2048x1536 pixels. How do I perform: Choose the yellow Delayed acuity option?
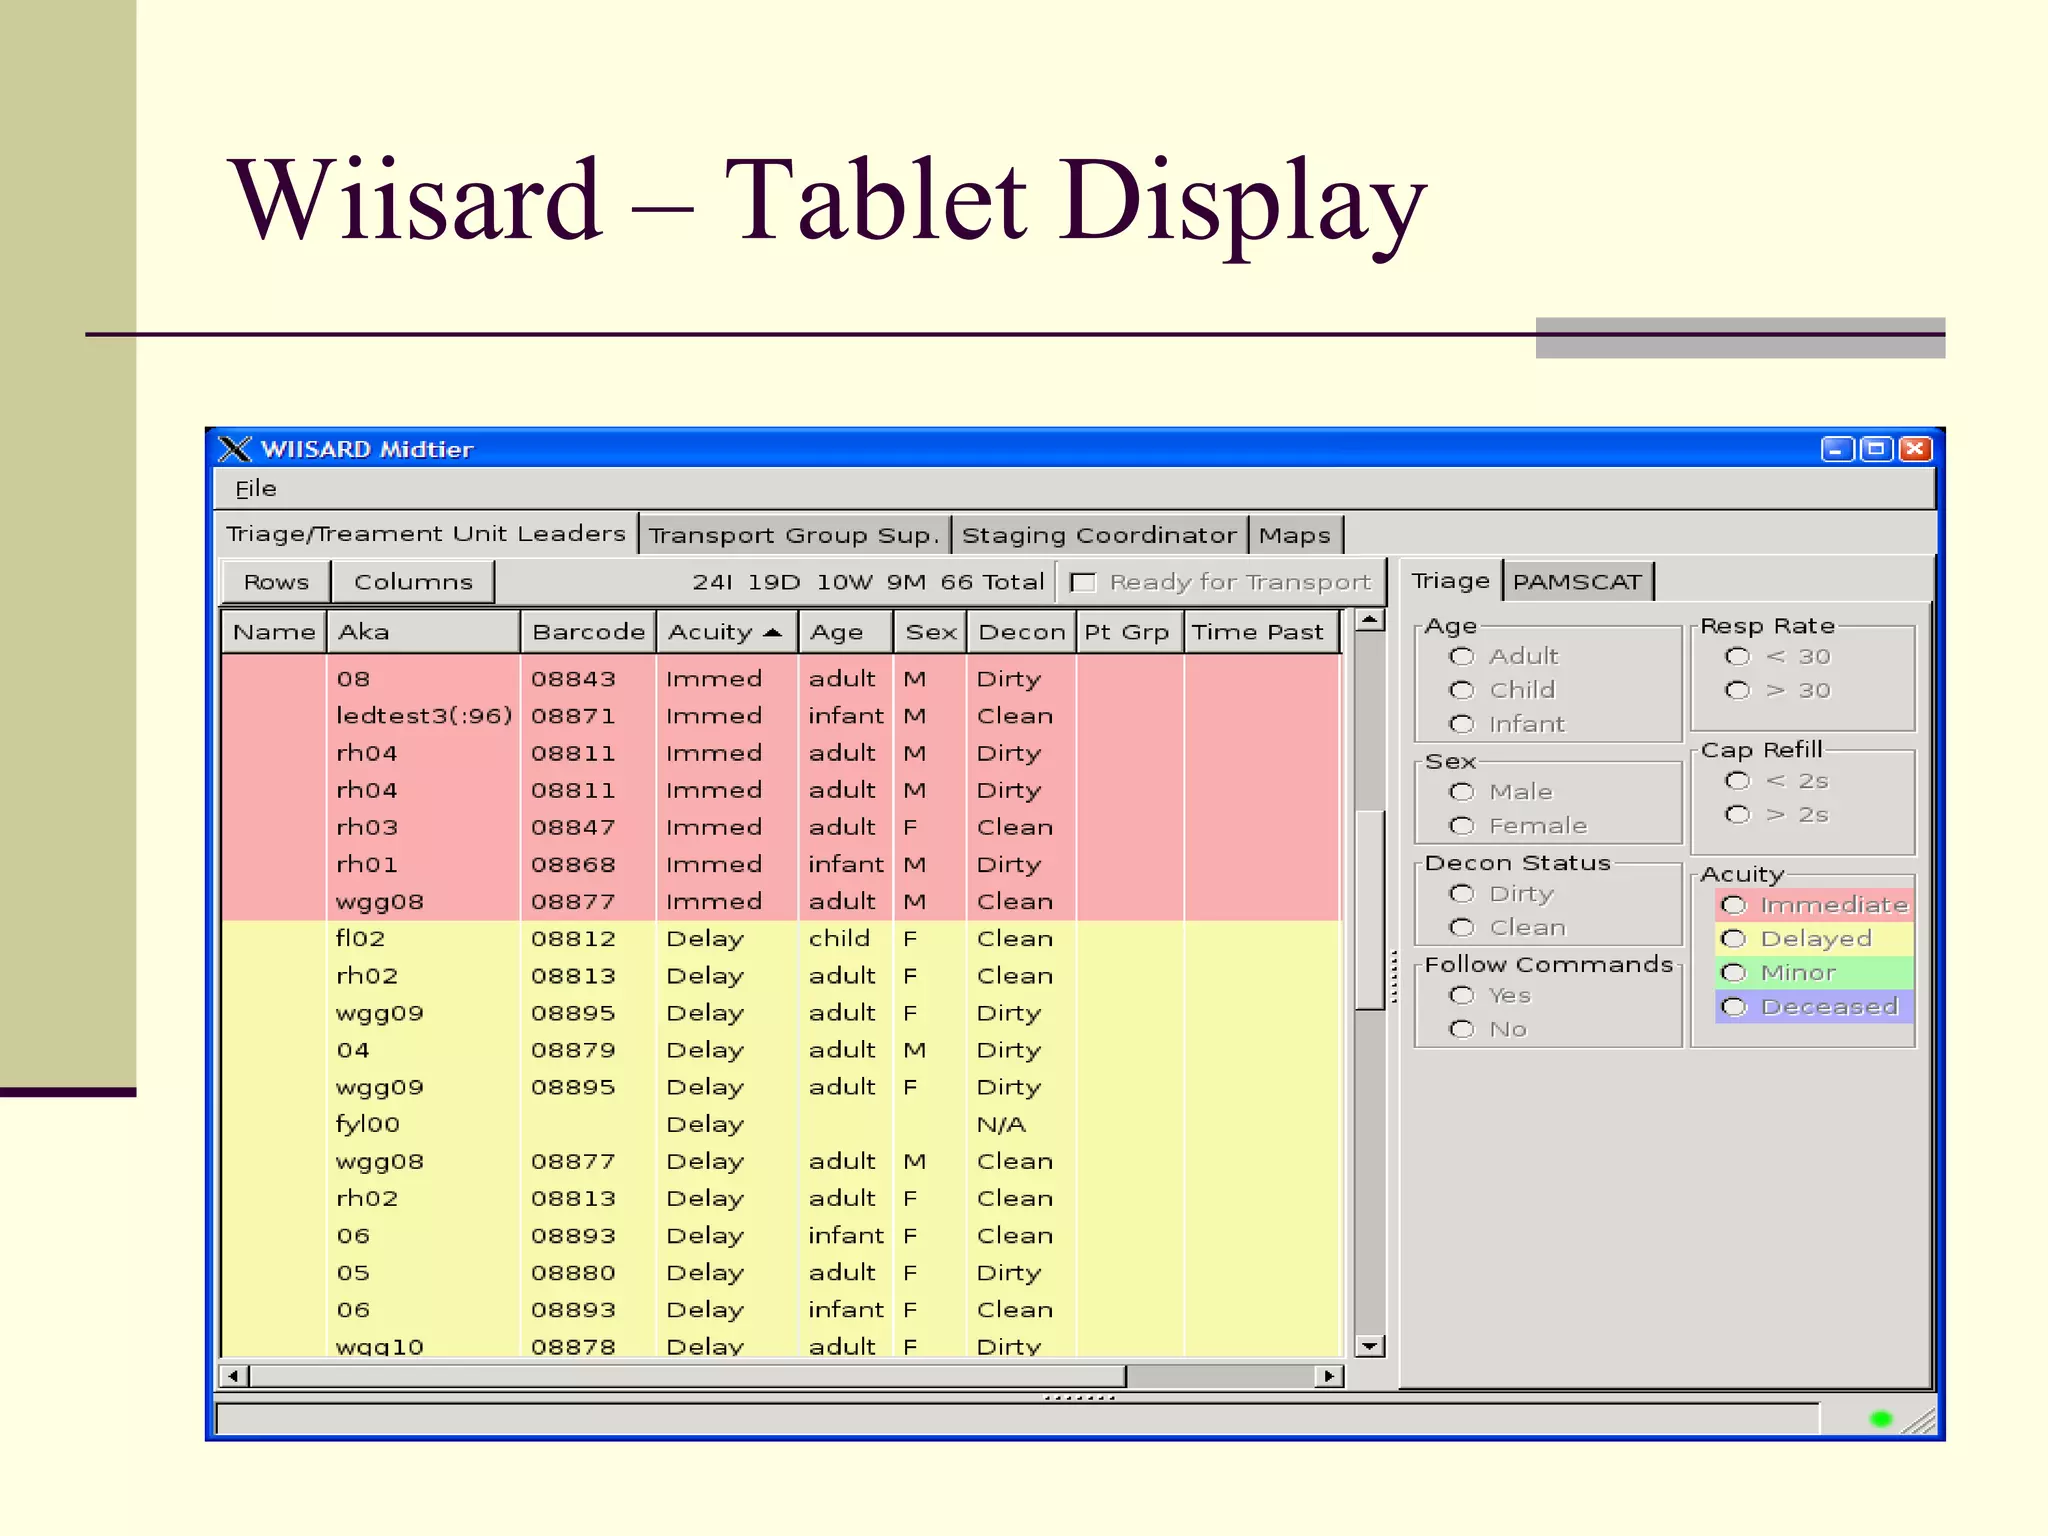1814,939
